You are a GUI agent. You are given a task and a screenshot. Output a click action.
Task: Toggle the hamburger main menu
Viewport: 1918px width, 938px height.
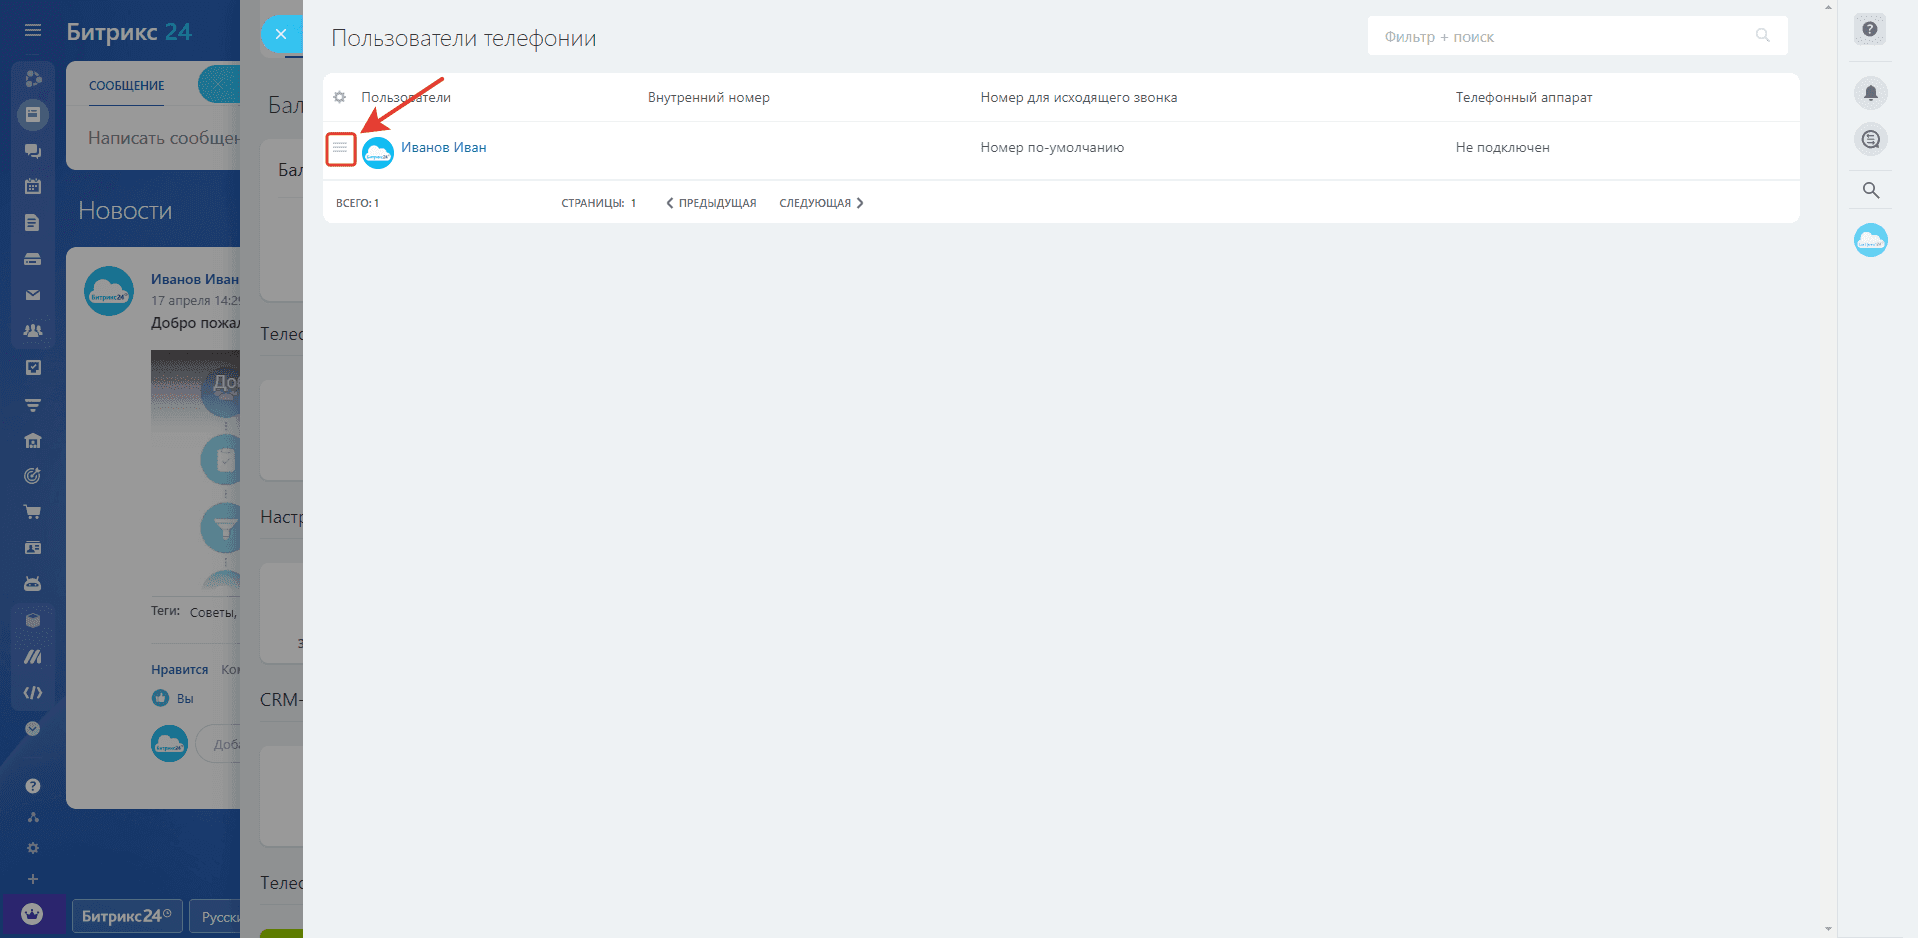(33, 30)
